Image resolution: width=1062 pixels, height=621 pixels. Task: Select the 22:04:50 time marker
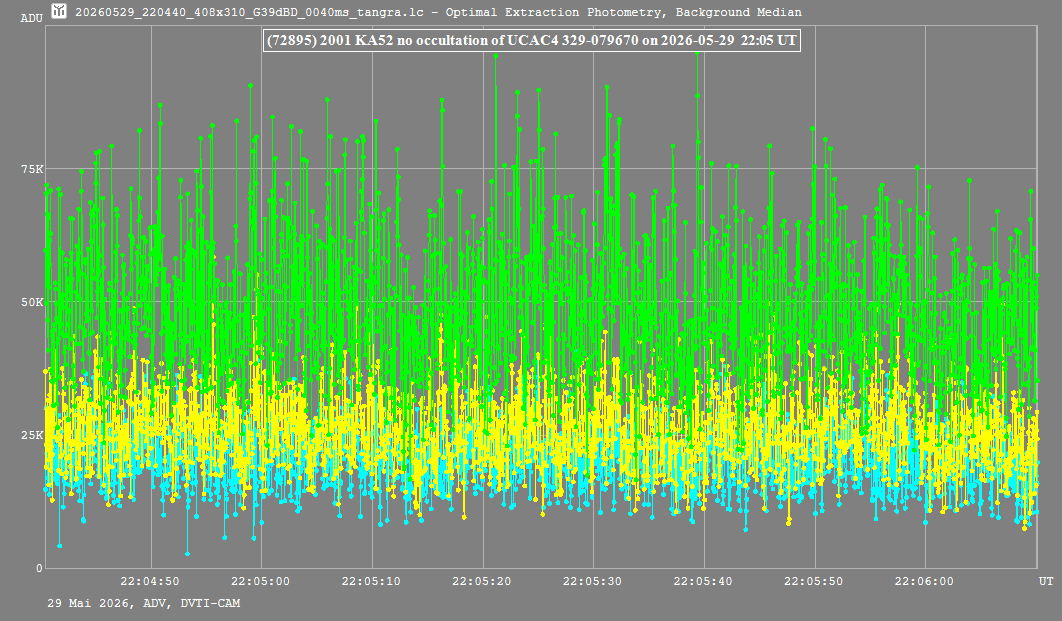(150, 581)
